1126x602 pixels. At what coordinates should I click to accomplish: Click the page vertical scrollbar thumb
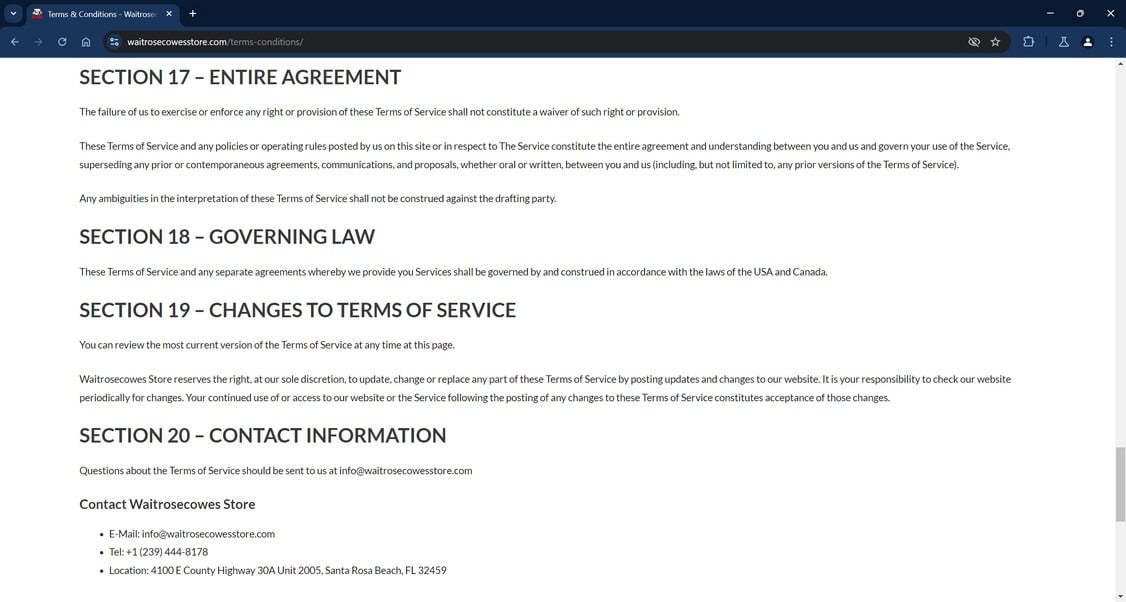[1120, 484]
